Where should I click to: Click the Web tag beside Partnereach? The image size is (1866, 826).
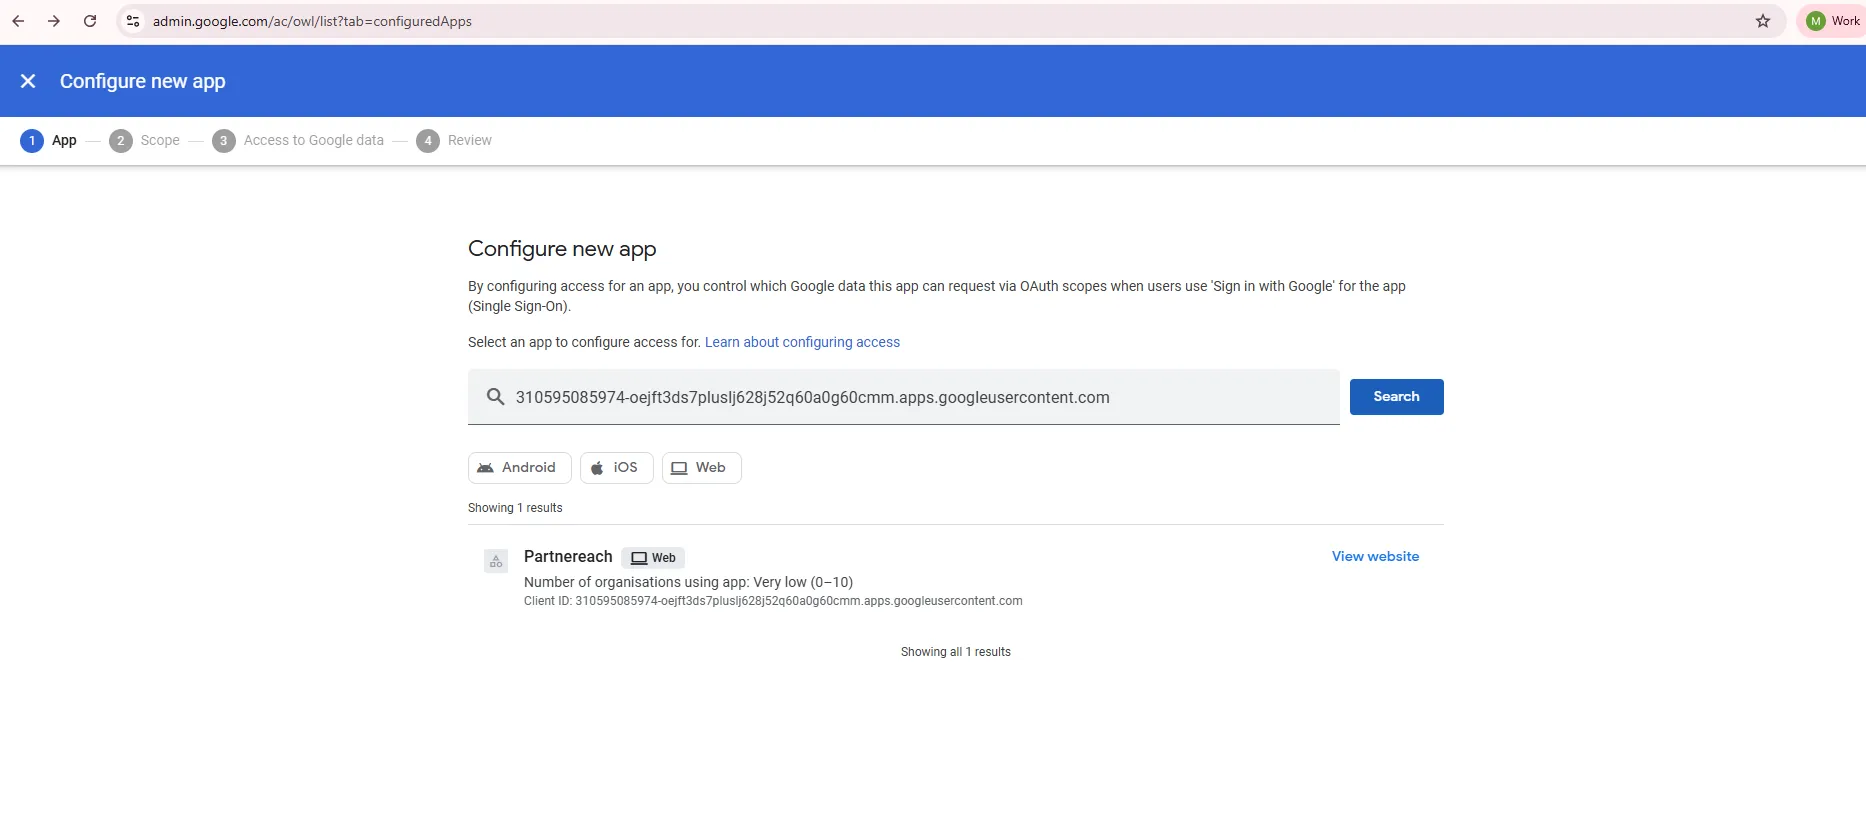pyautogui.click(x=653, y=558)
